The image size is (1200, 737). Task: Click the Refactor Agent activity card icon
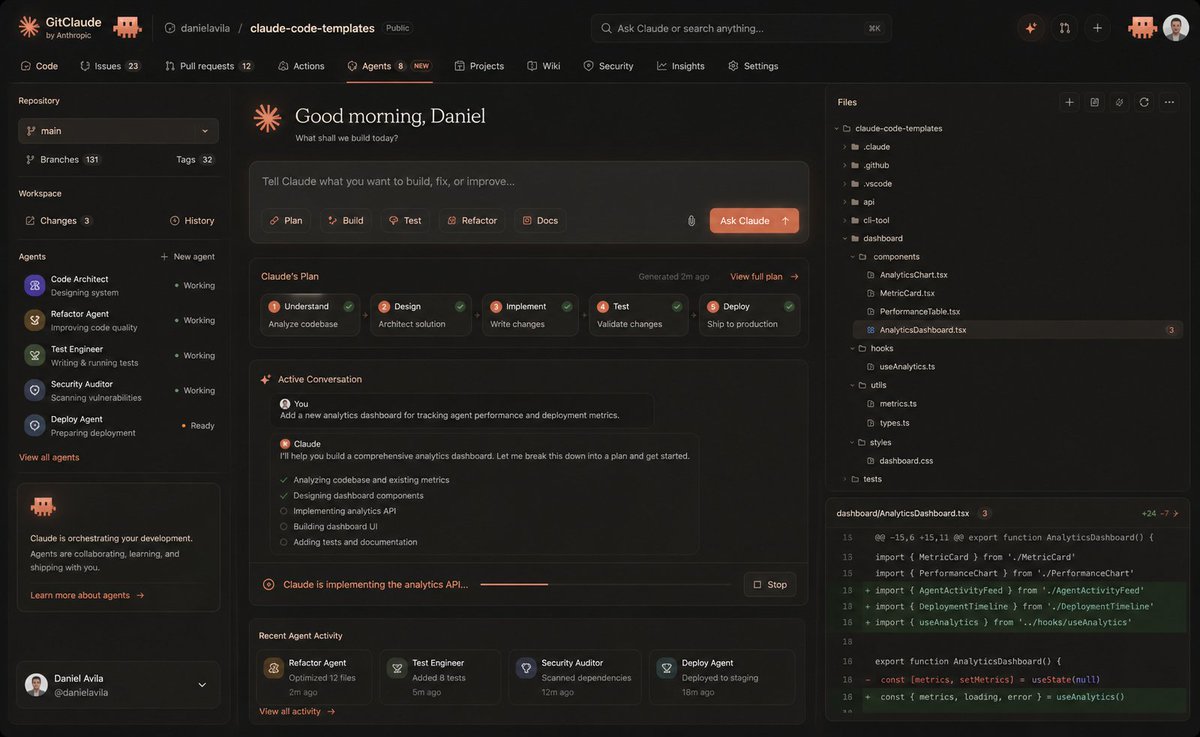coord(273,668)
